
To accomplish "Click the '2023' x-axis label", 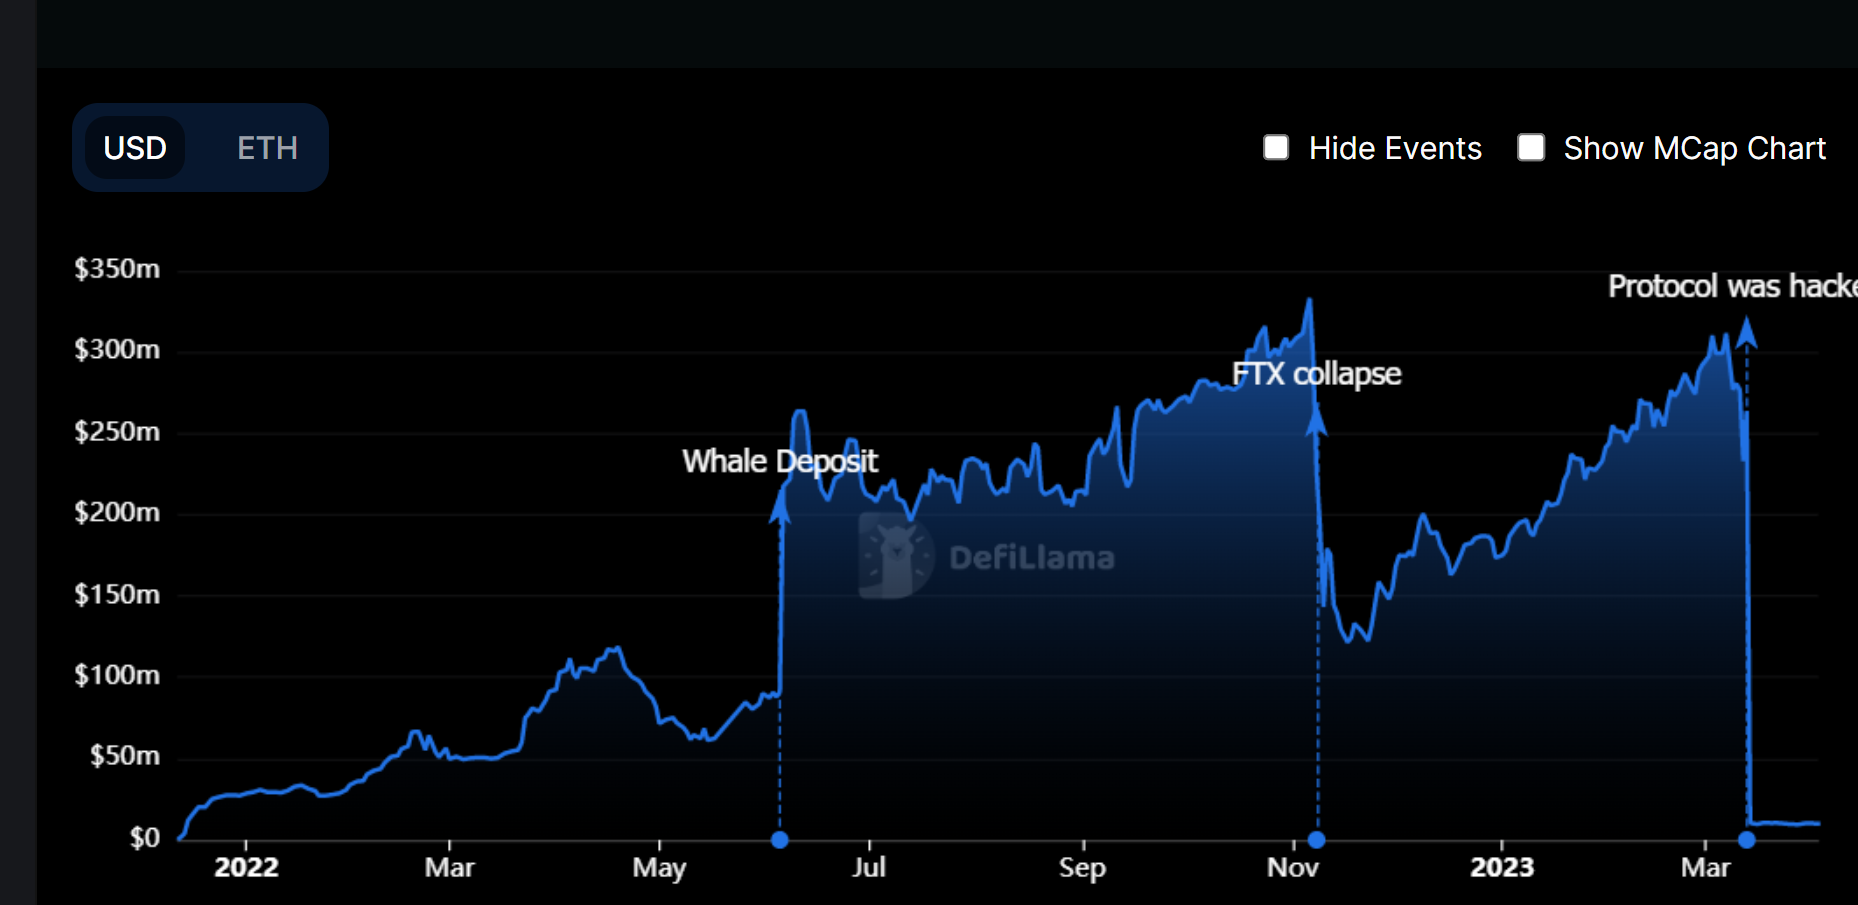I will (x=1502, y=867).
